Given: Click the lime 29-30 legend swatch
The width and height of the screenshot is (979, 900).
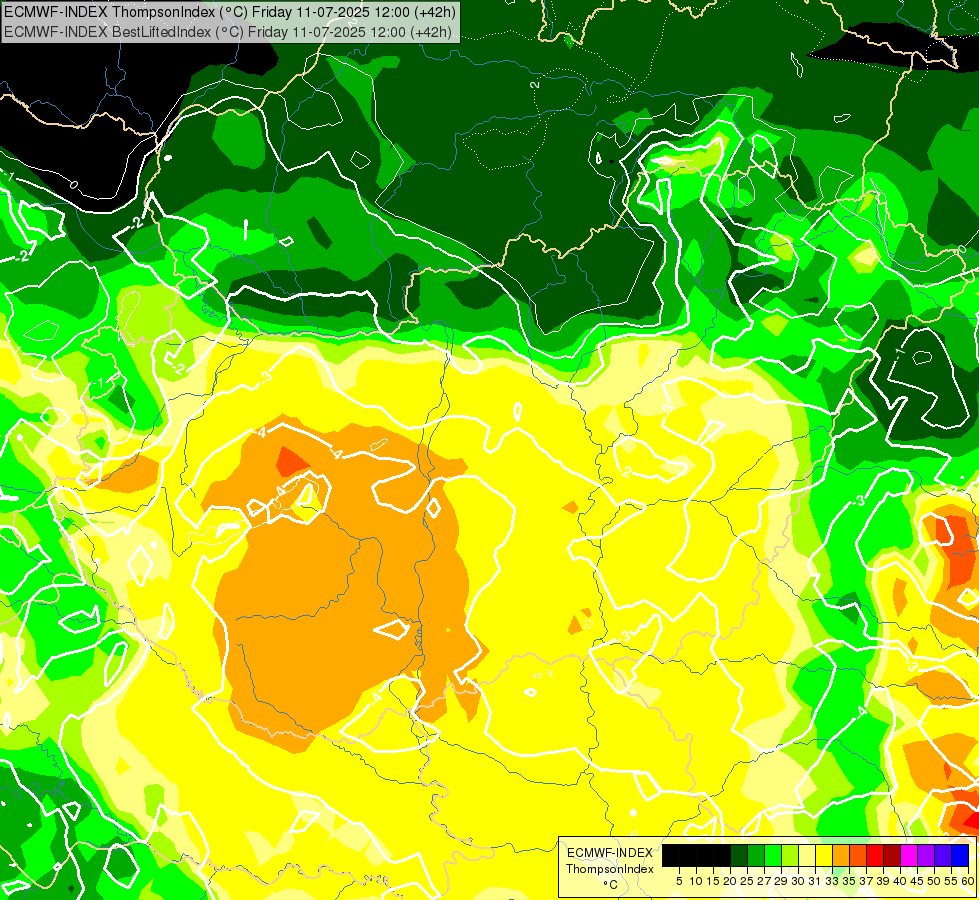Looking at the screenshot, I should click(x=790, y=855).
